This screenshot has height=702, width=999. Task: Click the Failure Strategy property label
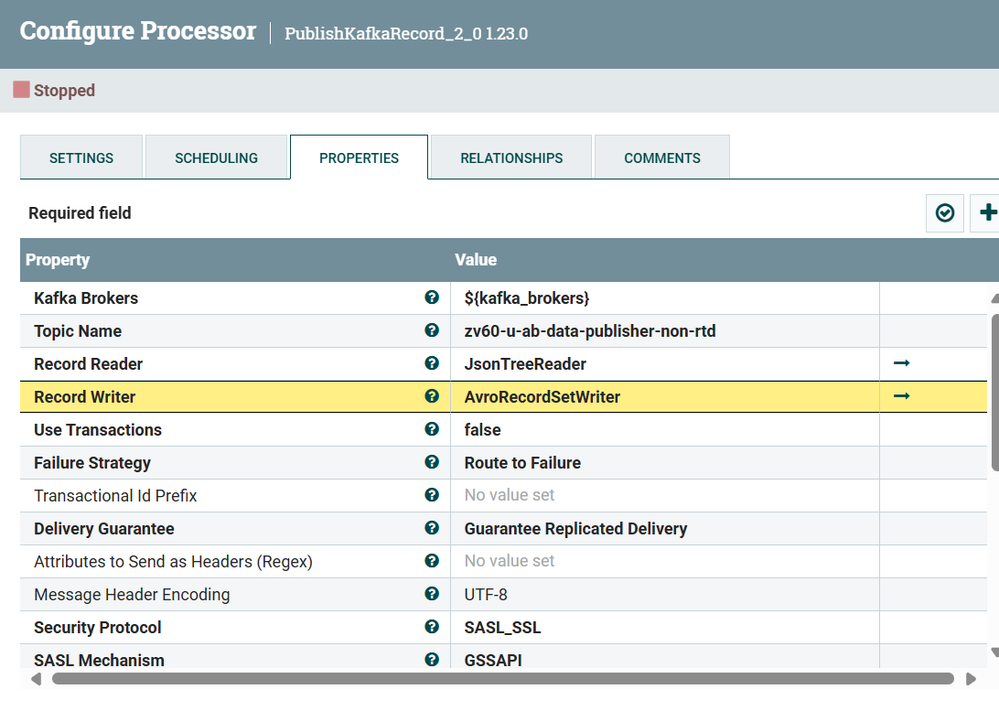pos(92,463)
